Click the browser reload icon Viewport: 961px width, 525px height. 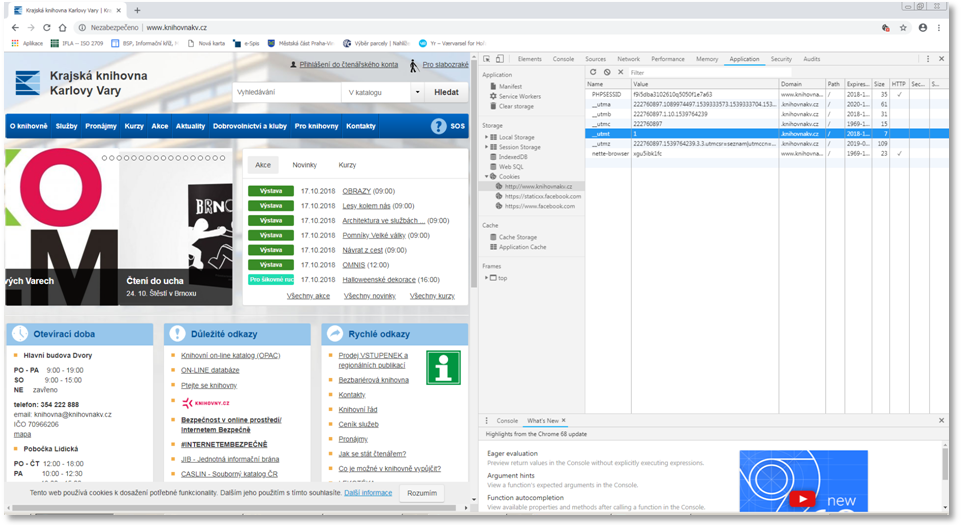pos(47,28)
